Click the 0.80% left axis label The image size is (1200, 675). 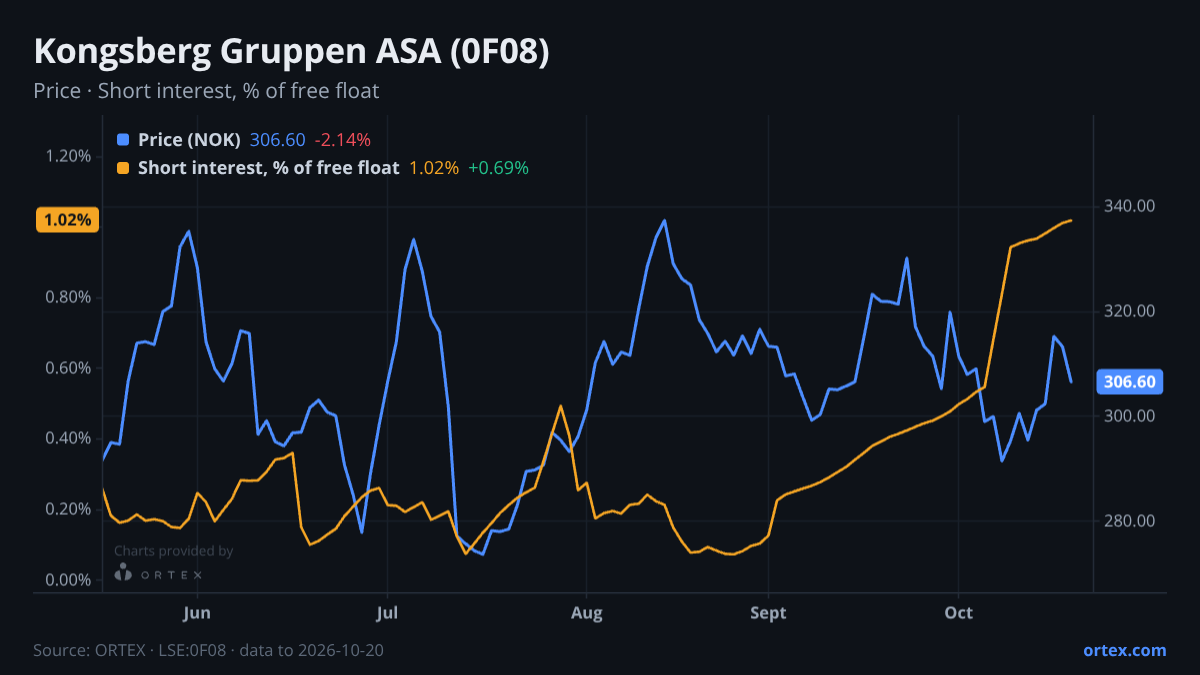click(68, 297)
